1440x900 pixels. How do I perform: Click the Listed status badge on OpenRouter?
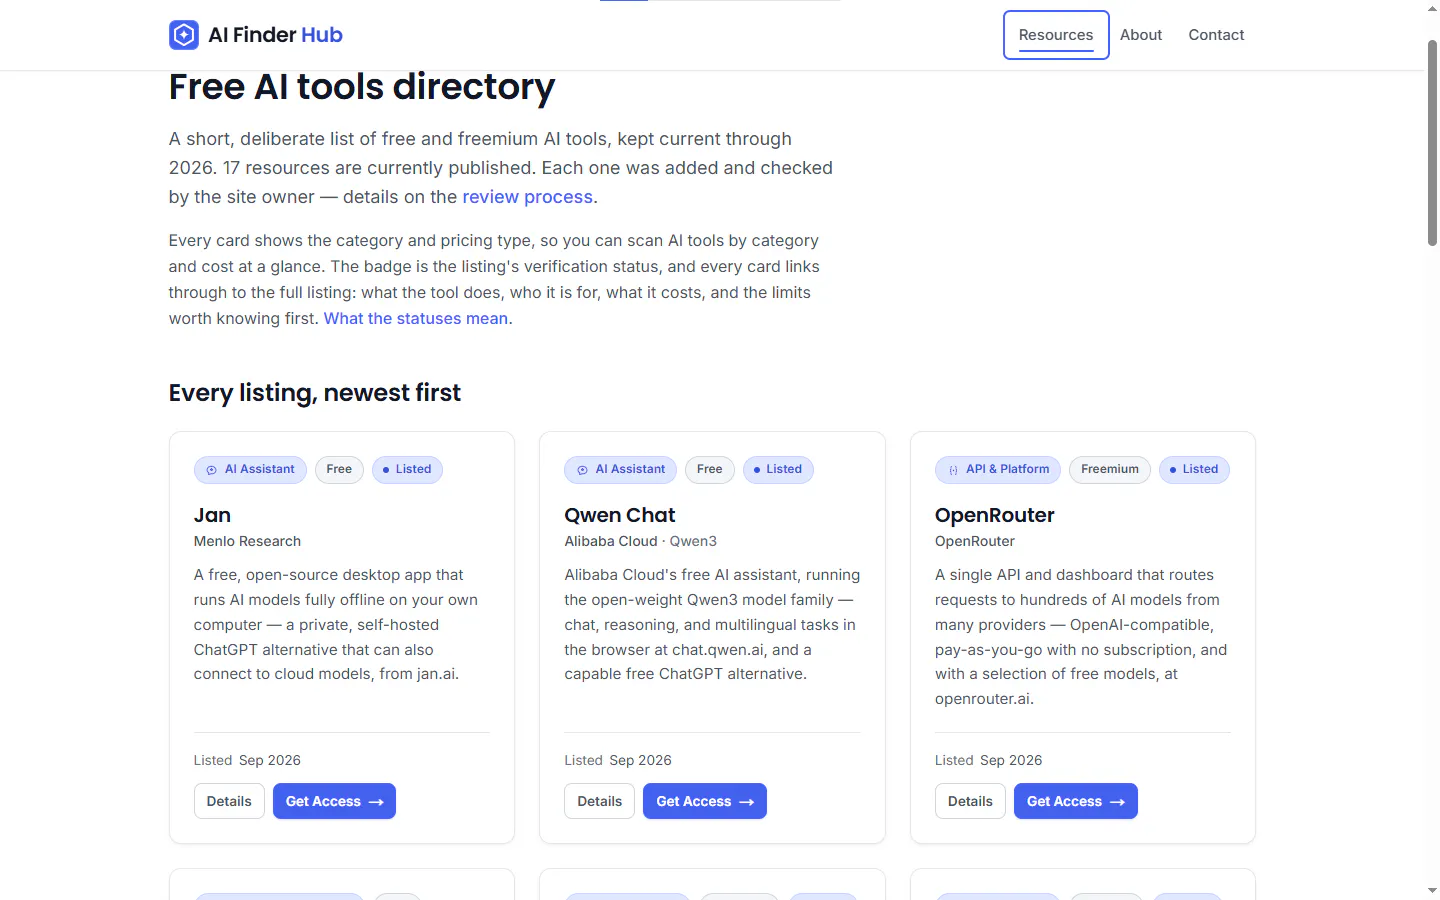pos(1194,469)
